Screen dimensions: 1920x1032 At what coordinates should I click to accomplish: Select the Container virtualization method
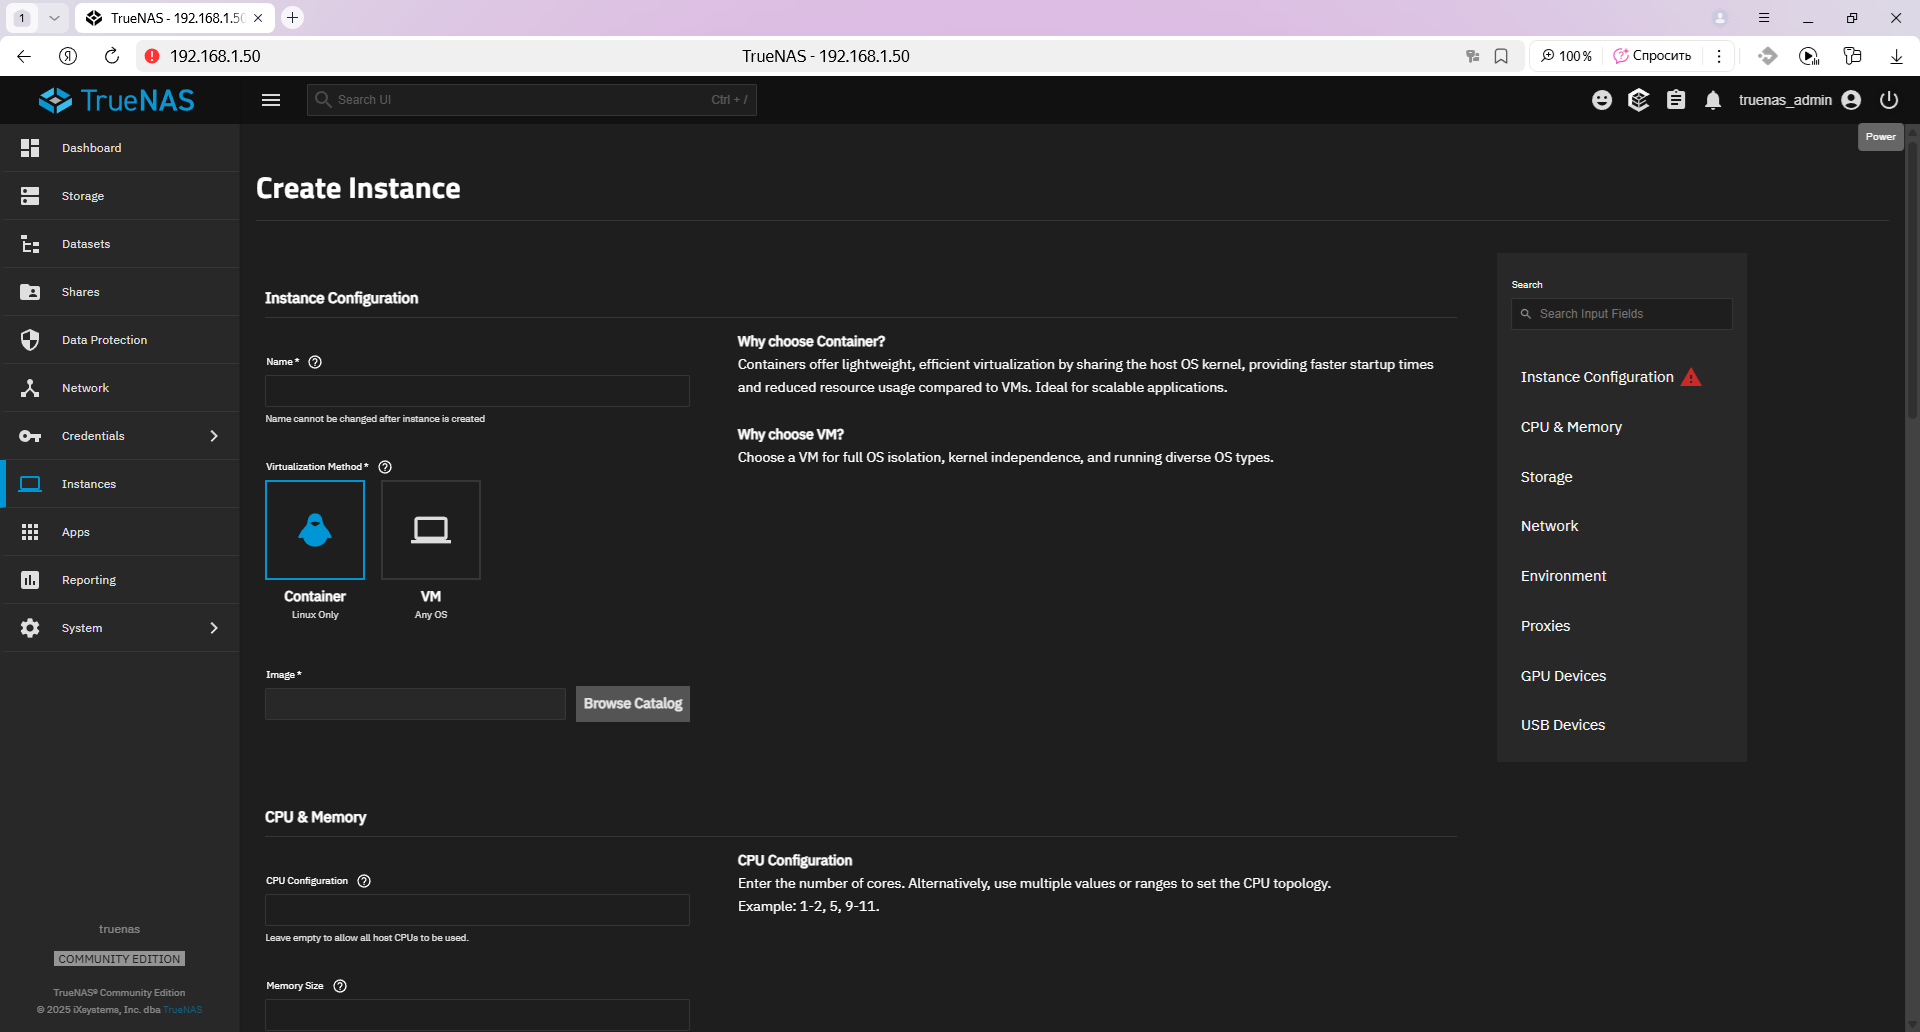click(315, 530)
